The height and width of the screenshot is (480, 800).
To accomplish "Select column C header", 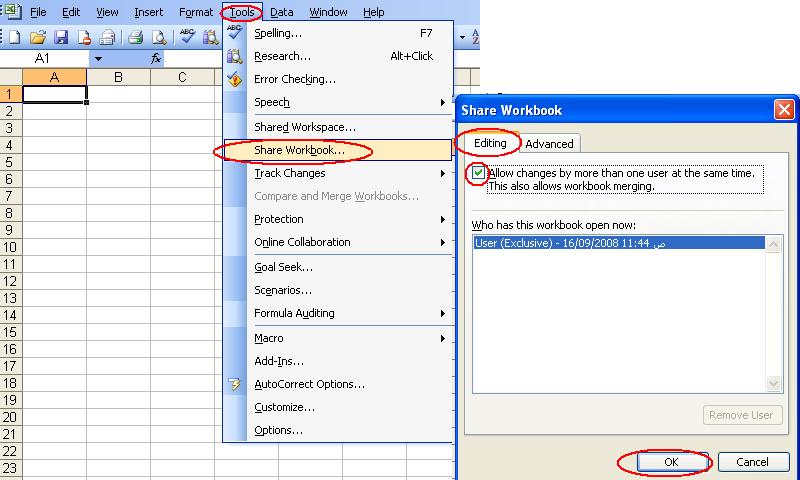I will 182,77.
